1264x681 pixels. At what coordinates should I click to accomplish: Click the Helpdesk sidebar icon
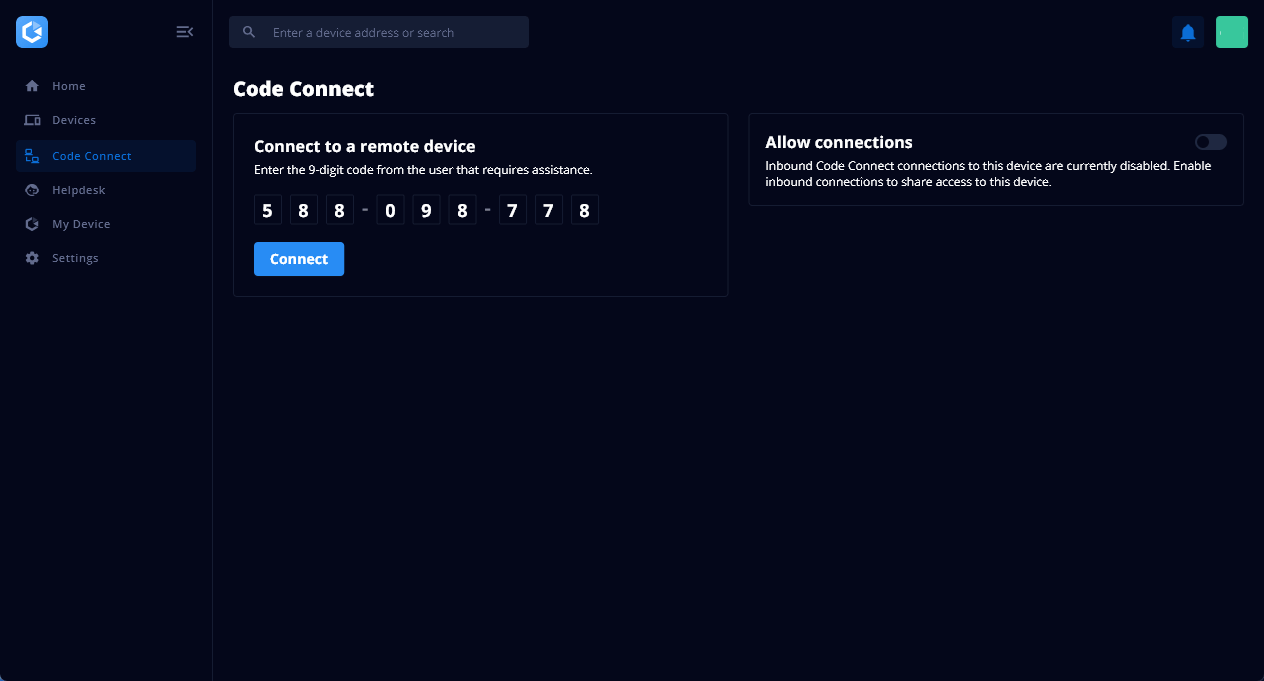click(x=32, y=190)
